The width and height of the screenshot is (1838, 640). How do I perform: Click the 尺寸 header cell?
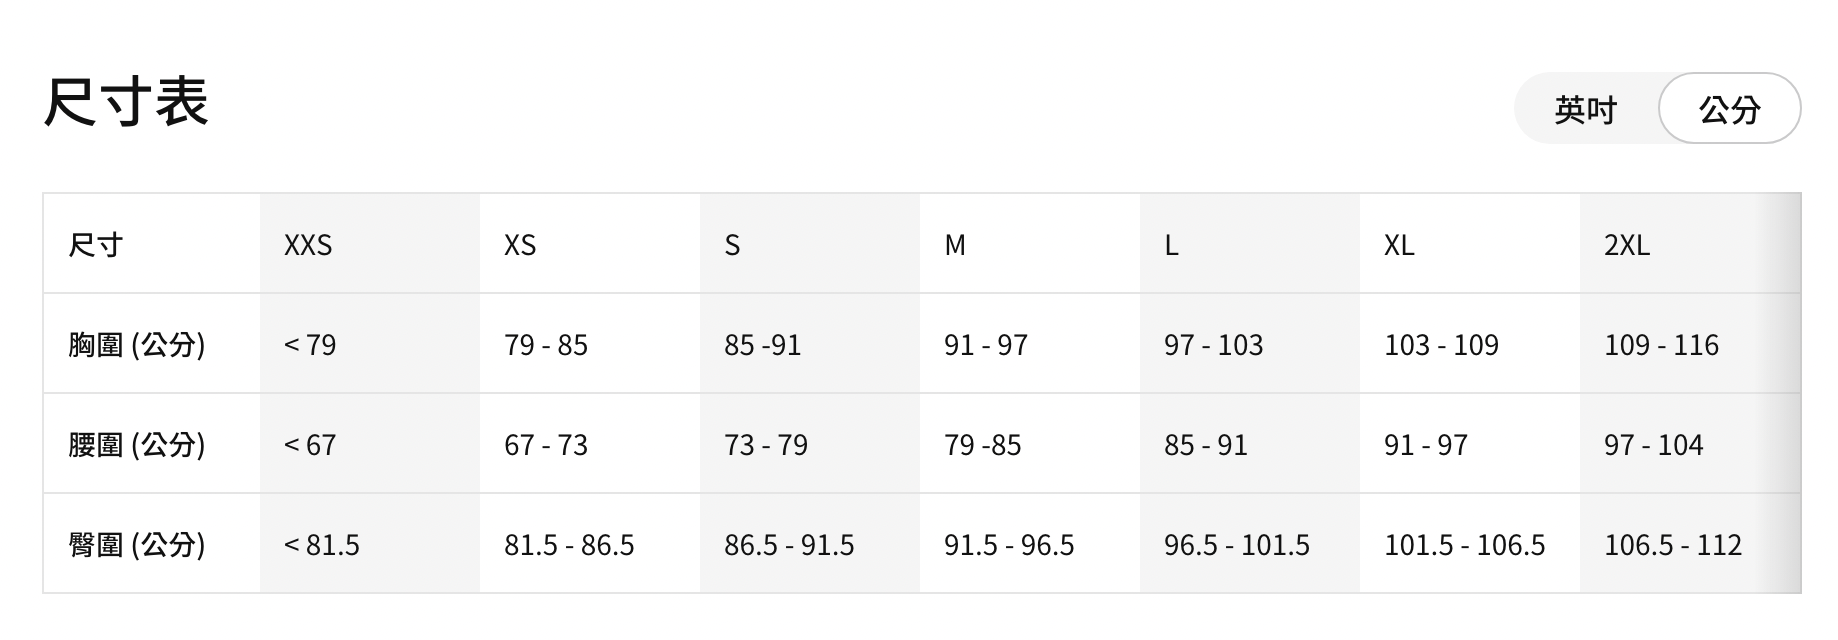pyautogui.click(x=96, y=245)
